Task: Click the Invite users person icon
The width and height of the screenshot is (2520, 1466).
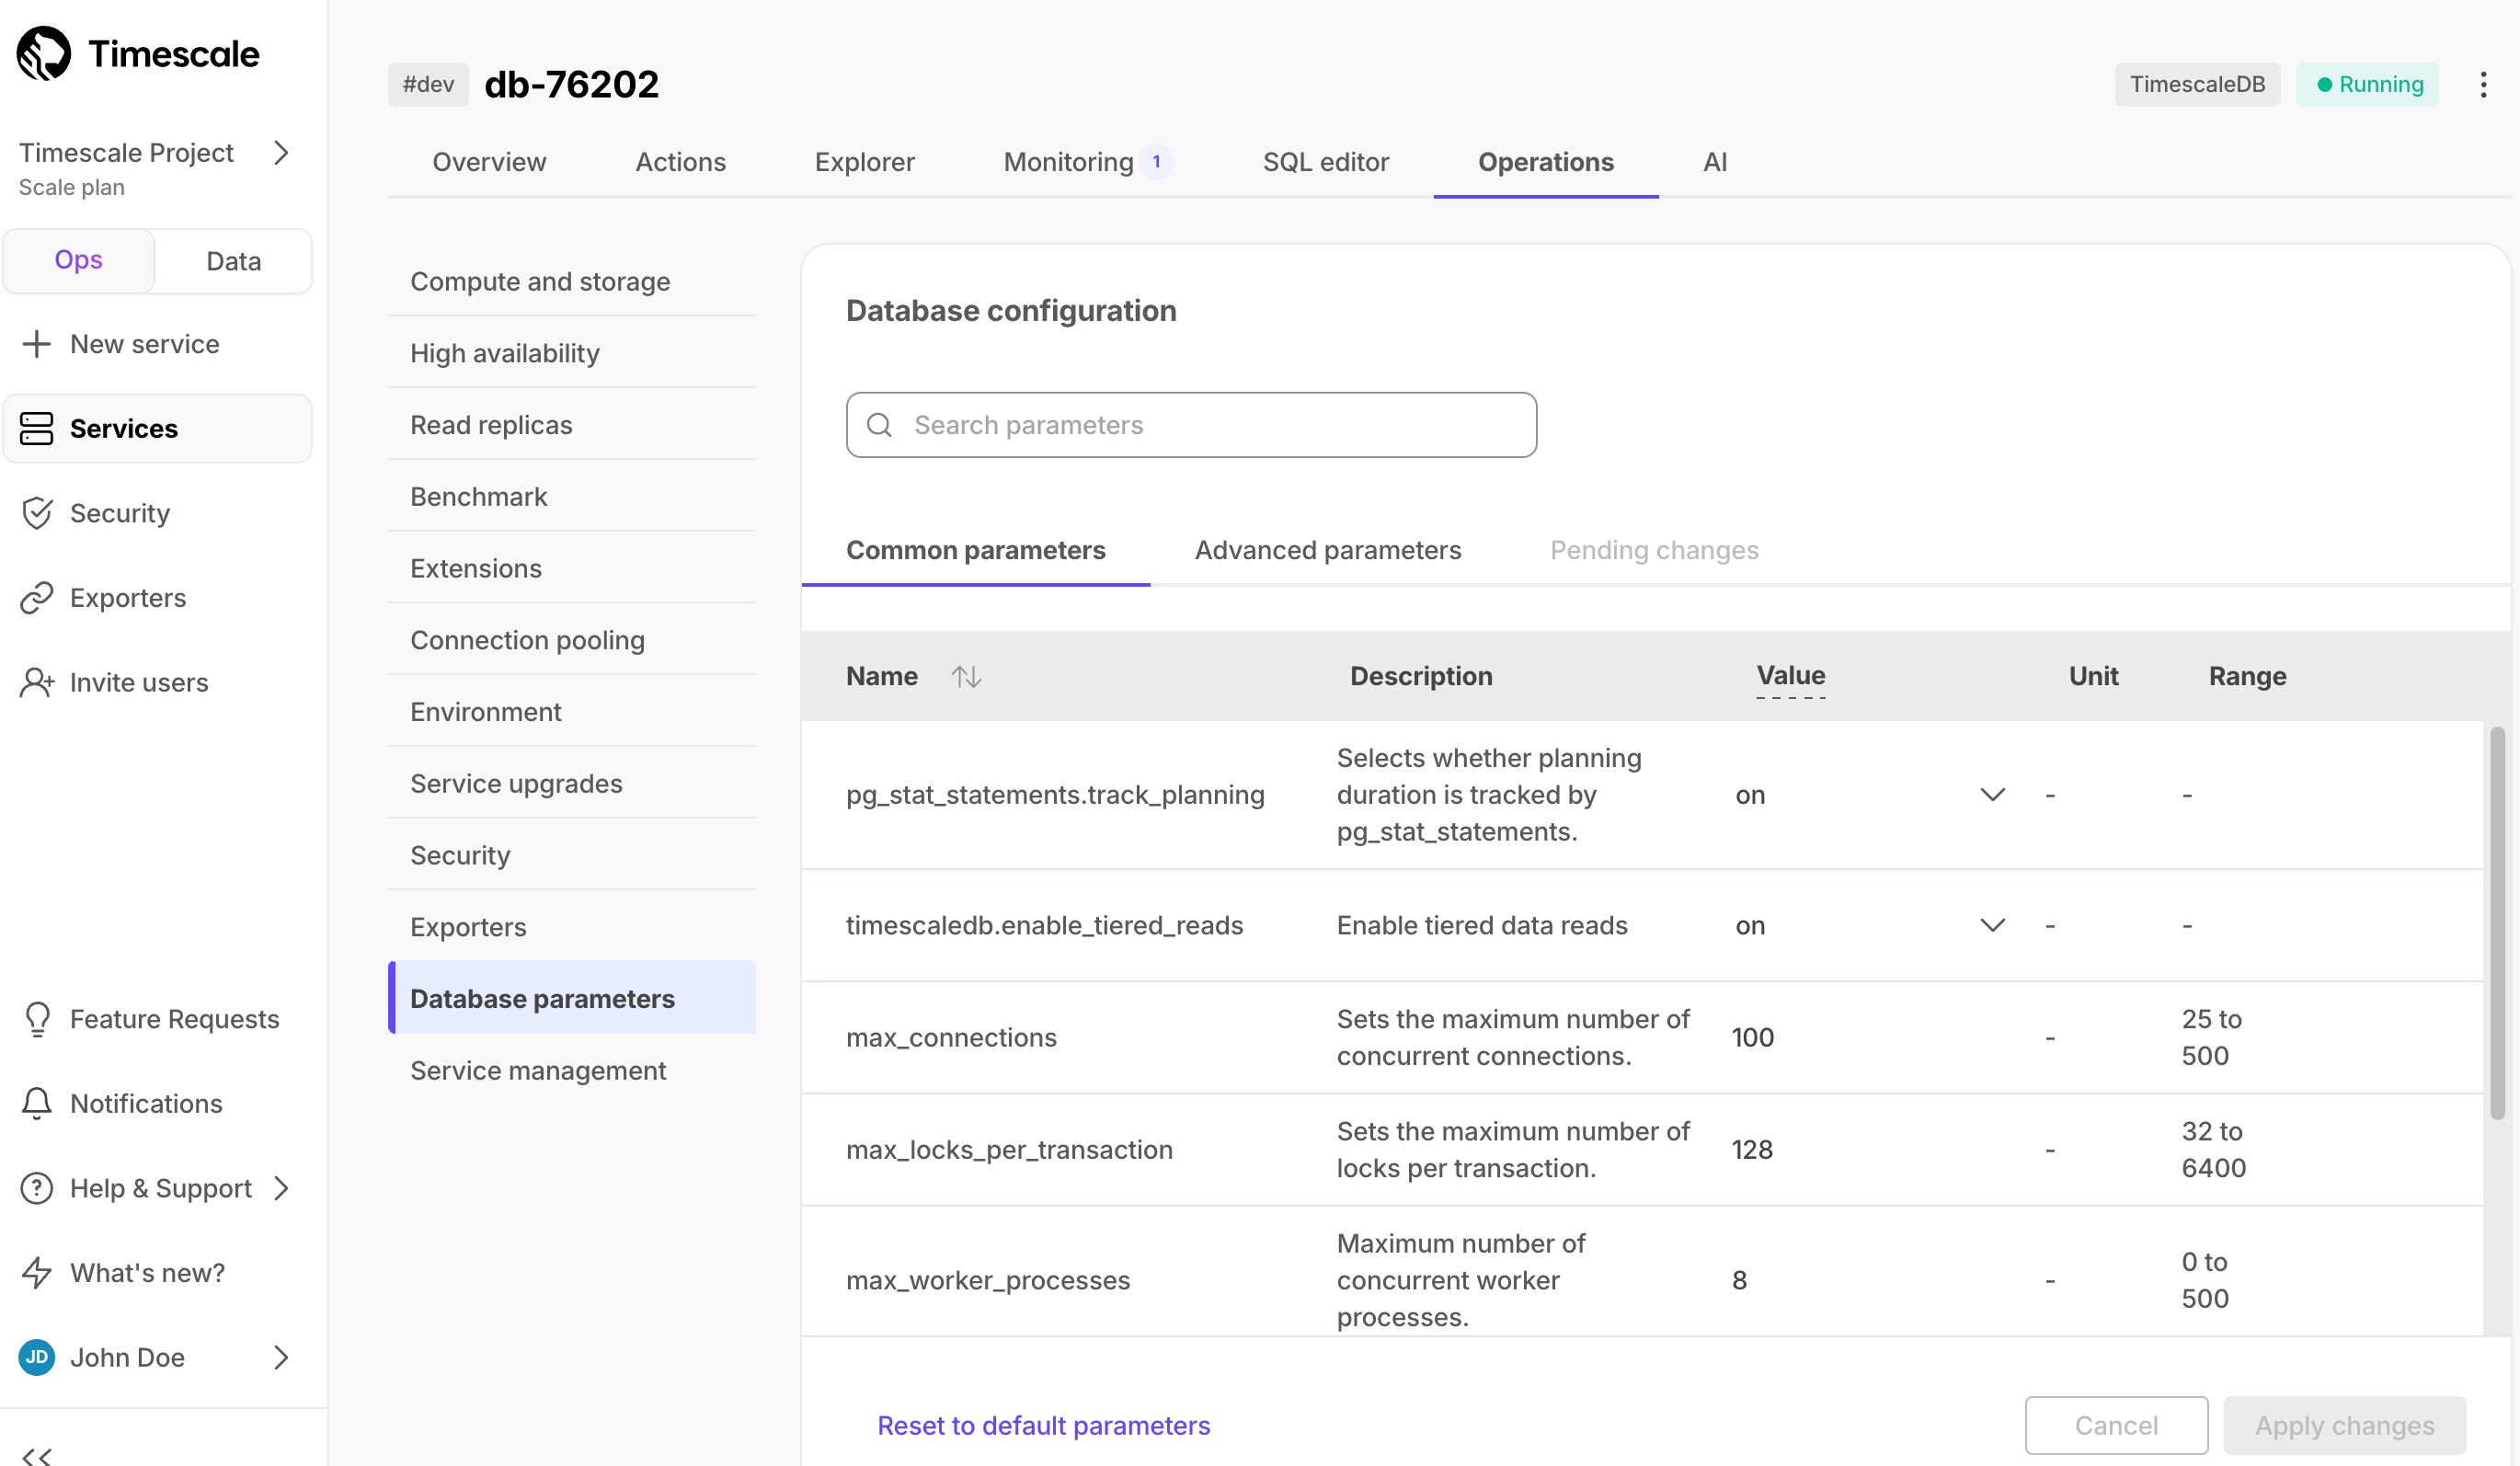Action: 36,682
